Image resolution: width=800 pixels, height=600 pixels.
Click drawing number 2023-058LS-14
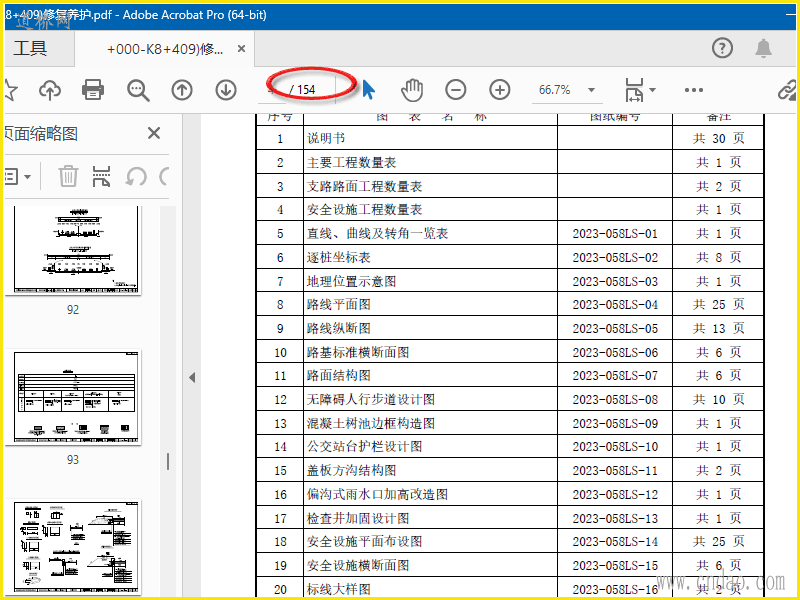click(615, 541)
